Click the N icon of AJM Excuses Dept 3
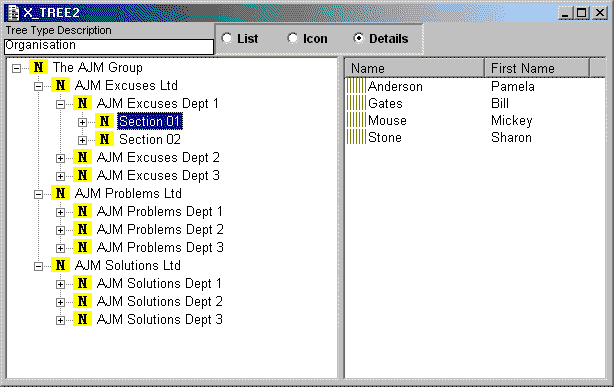614x387 pixels. pyautogui.click(x=82, y=175)
